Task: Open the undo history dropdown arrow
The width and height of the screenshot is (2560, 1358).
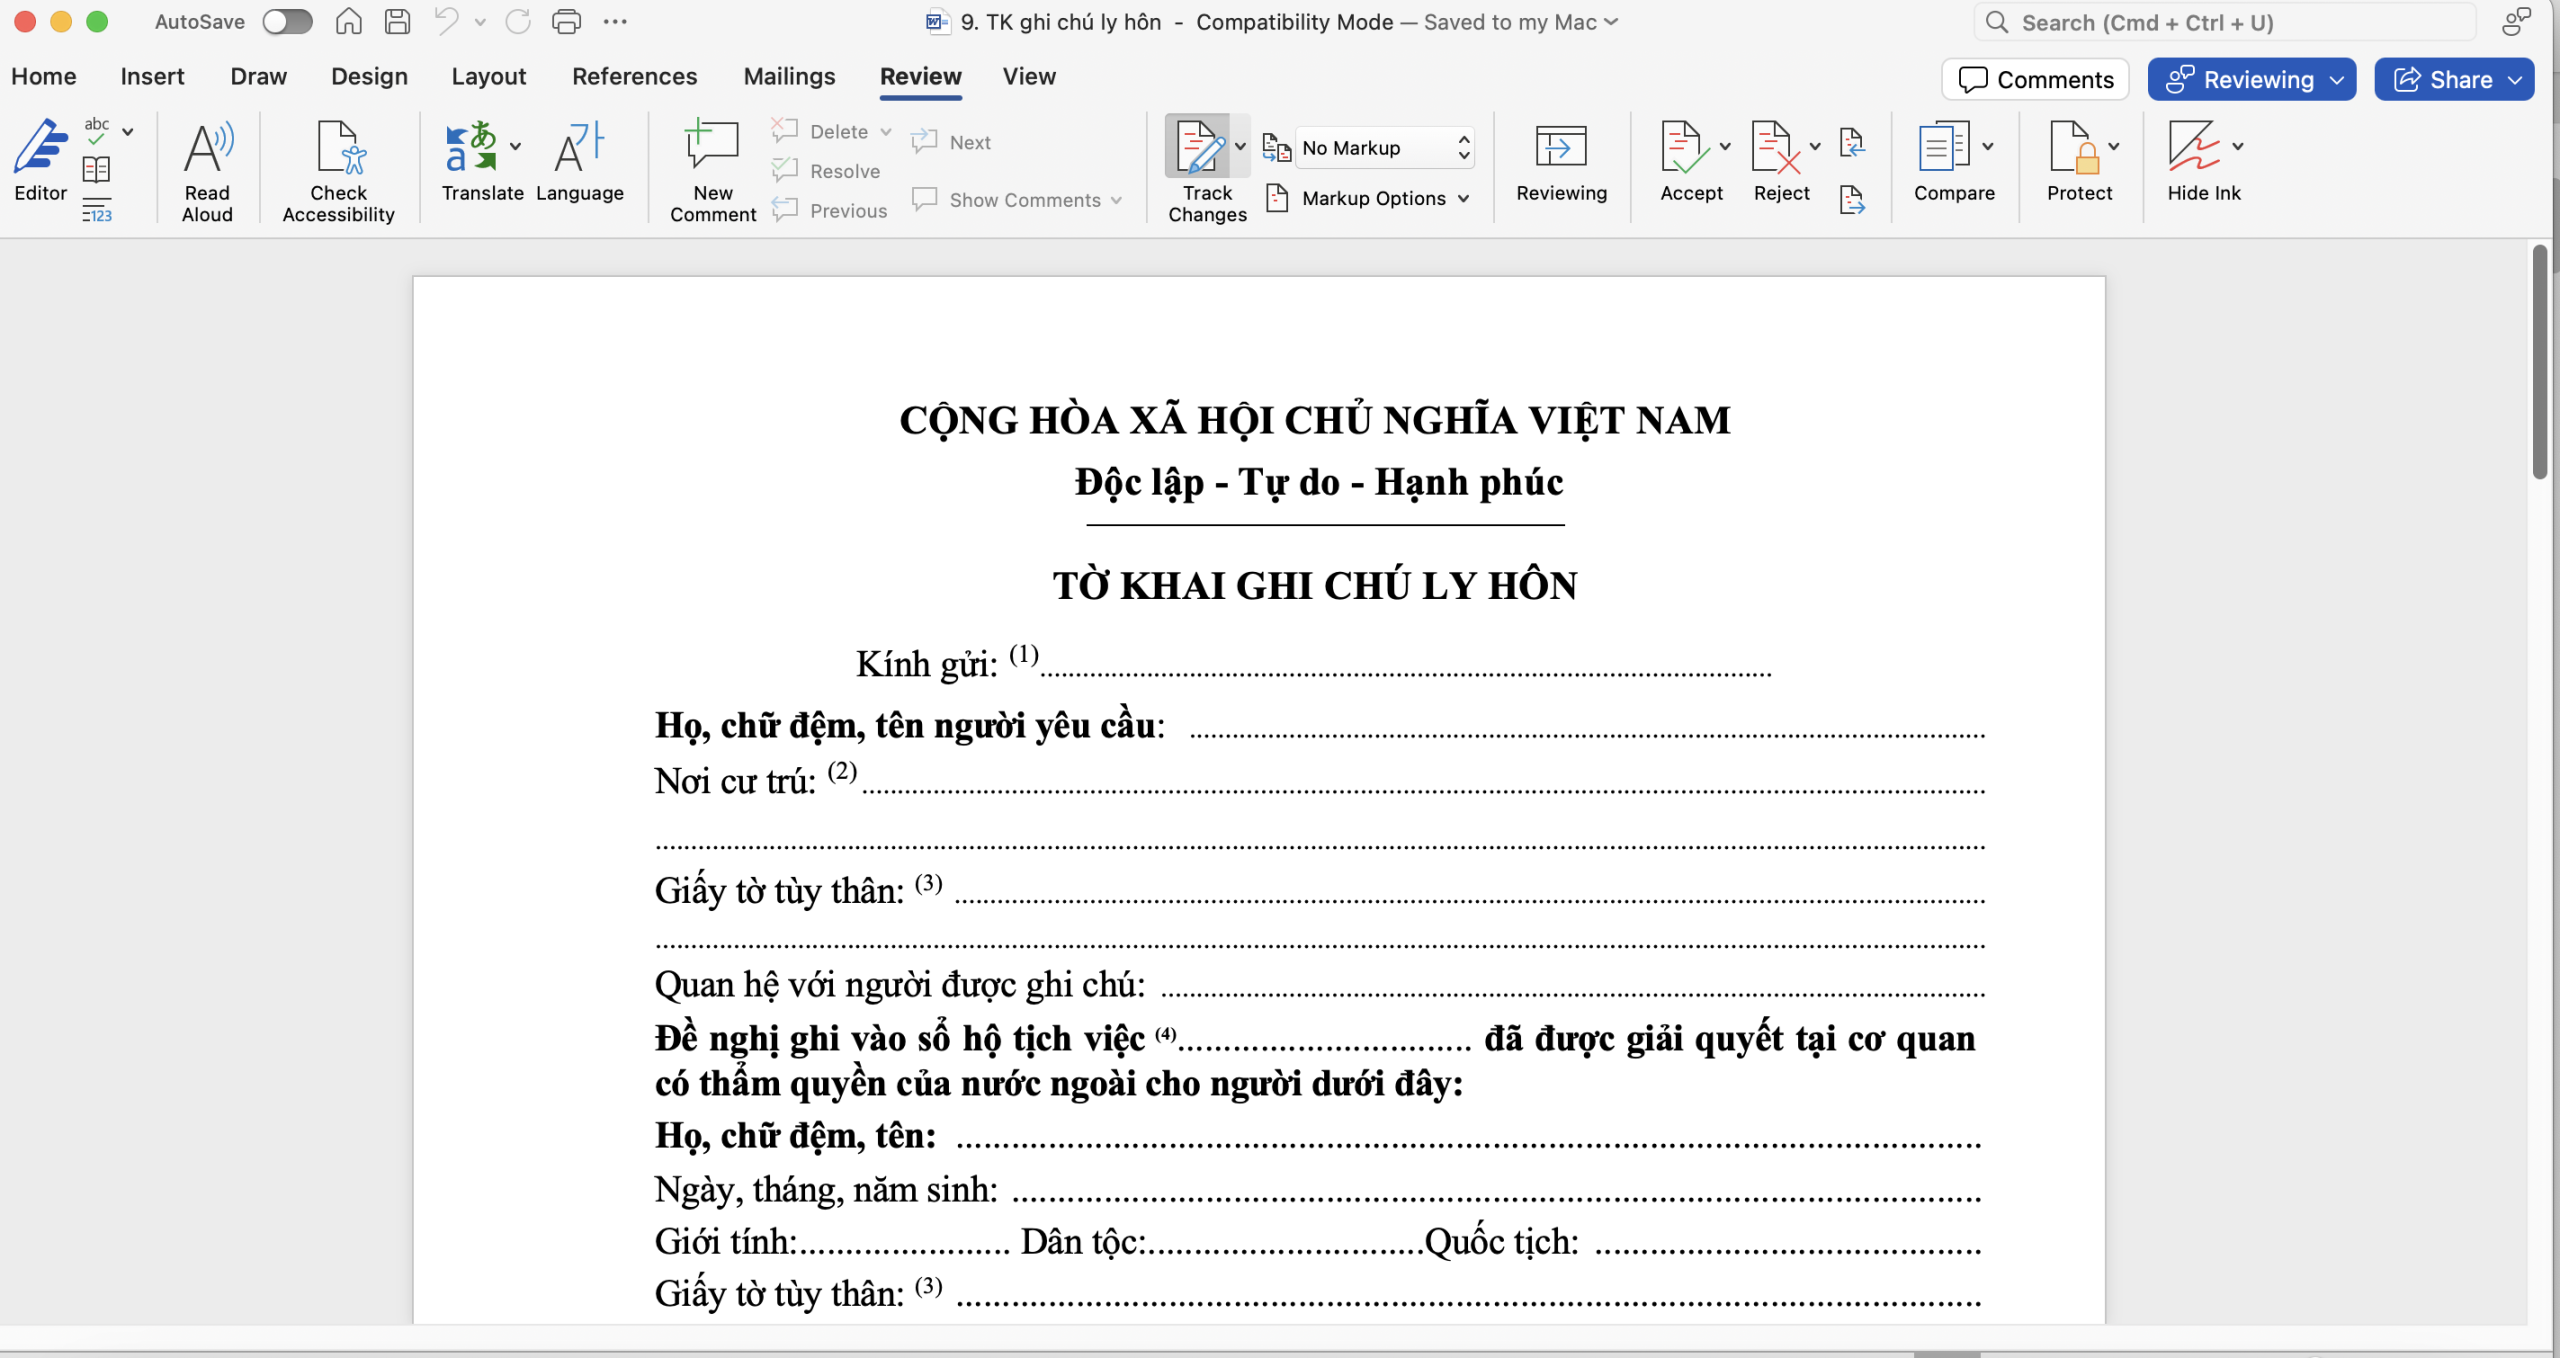Action: pyautogui.click(x=480, y=21)
